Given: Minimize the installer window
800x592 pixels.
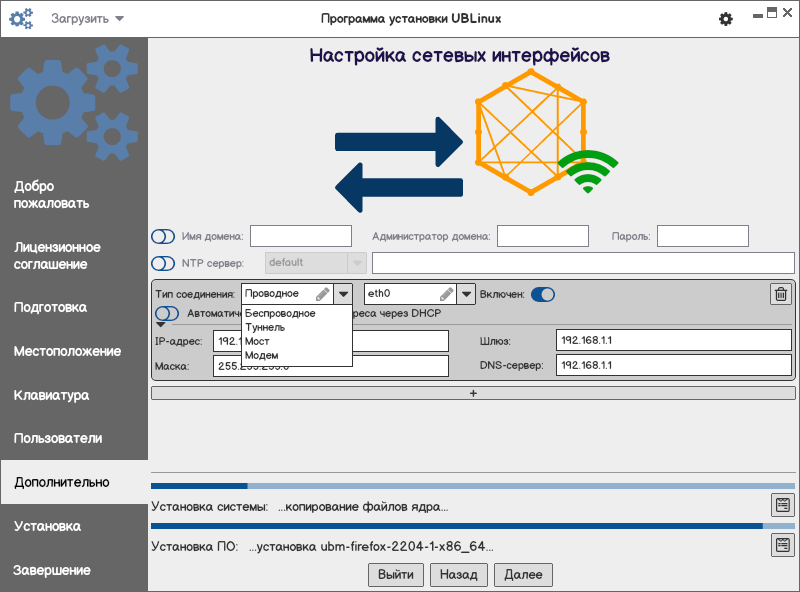Looking at the screenshot, I should [758, 16].
